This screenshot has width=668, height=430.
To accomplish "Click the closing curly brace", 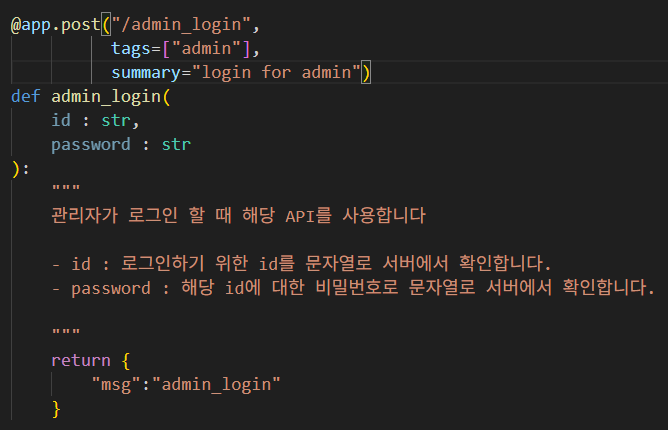I will coord(56,409).
